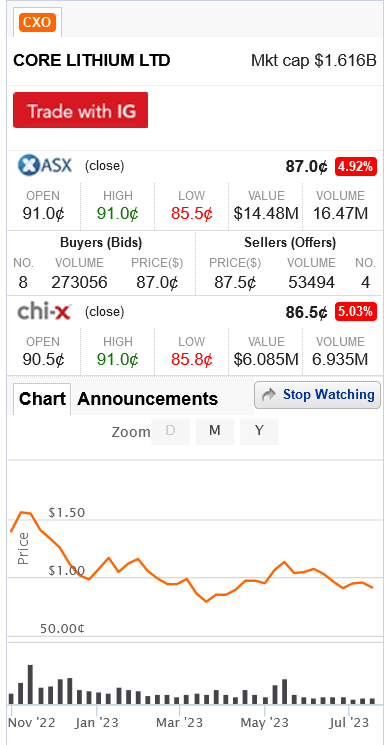The image size is (390, 745).
Task: Click the ASX exchange logo
Action: [x=45, y=165]
